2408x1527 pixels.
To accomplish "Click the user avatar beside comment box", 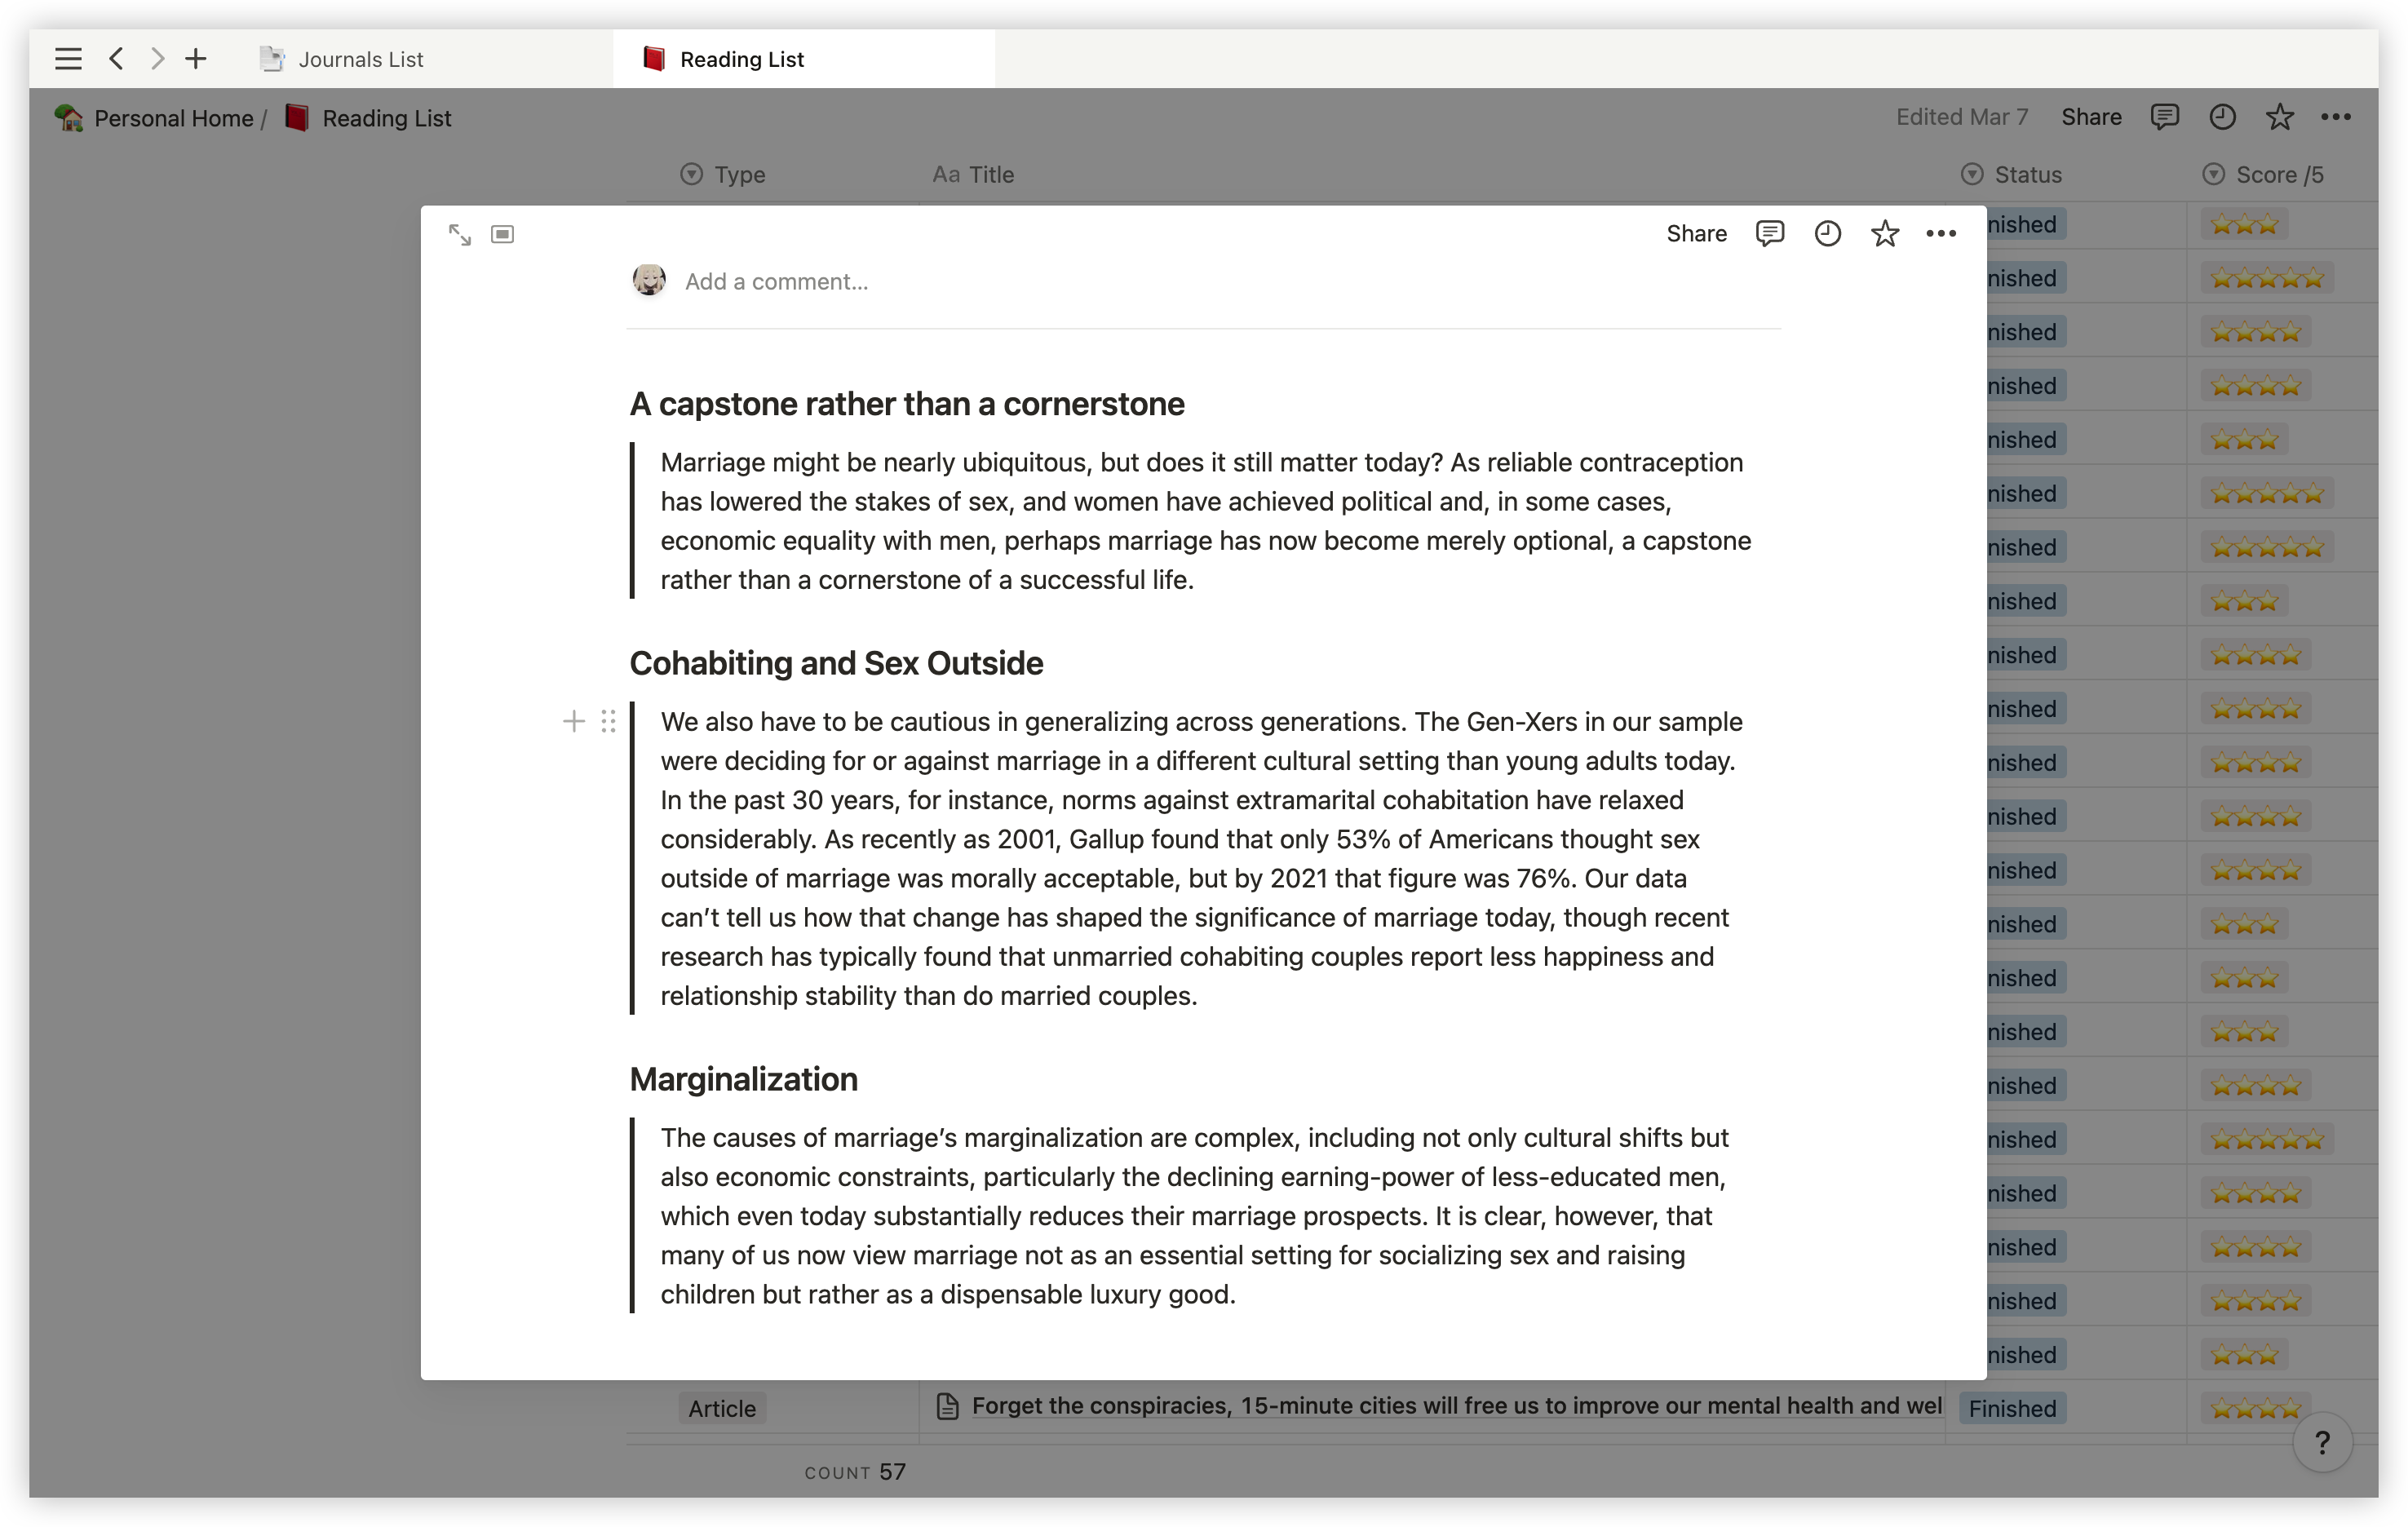I will (649, 280).
